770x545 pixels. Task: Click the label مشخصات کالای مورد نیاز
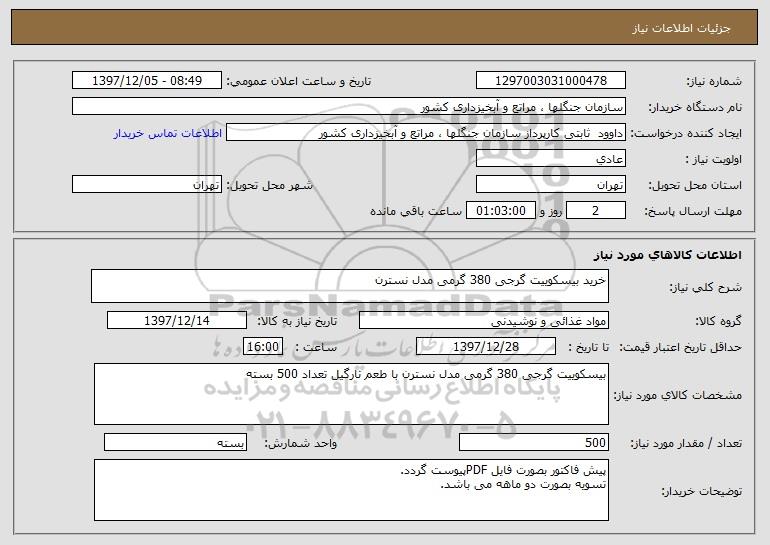[x=678, y=395]
